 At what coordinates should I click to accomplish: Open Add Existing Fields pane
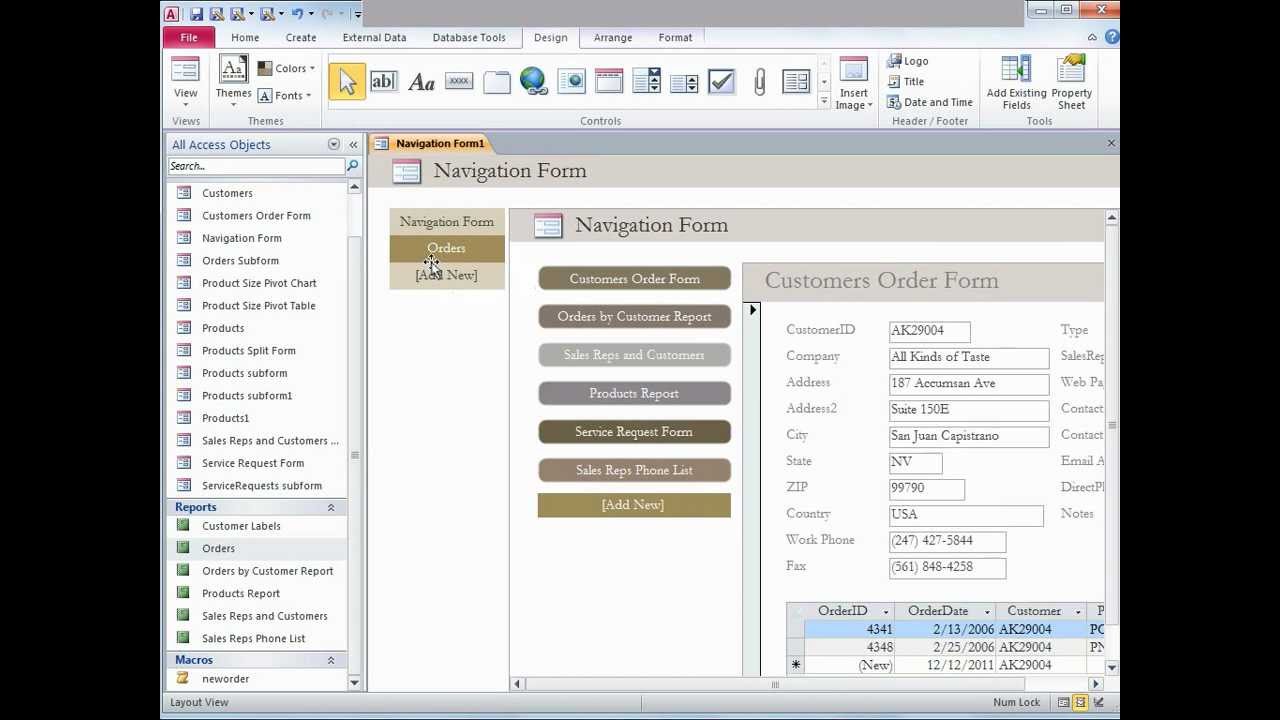point(1016,82)
